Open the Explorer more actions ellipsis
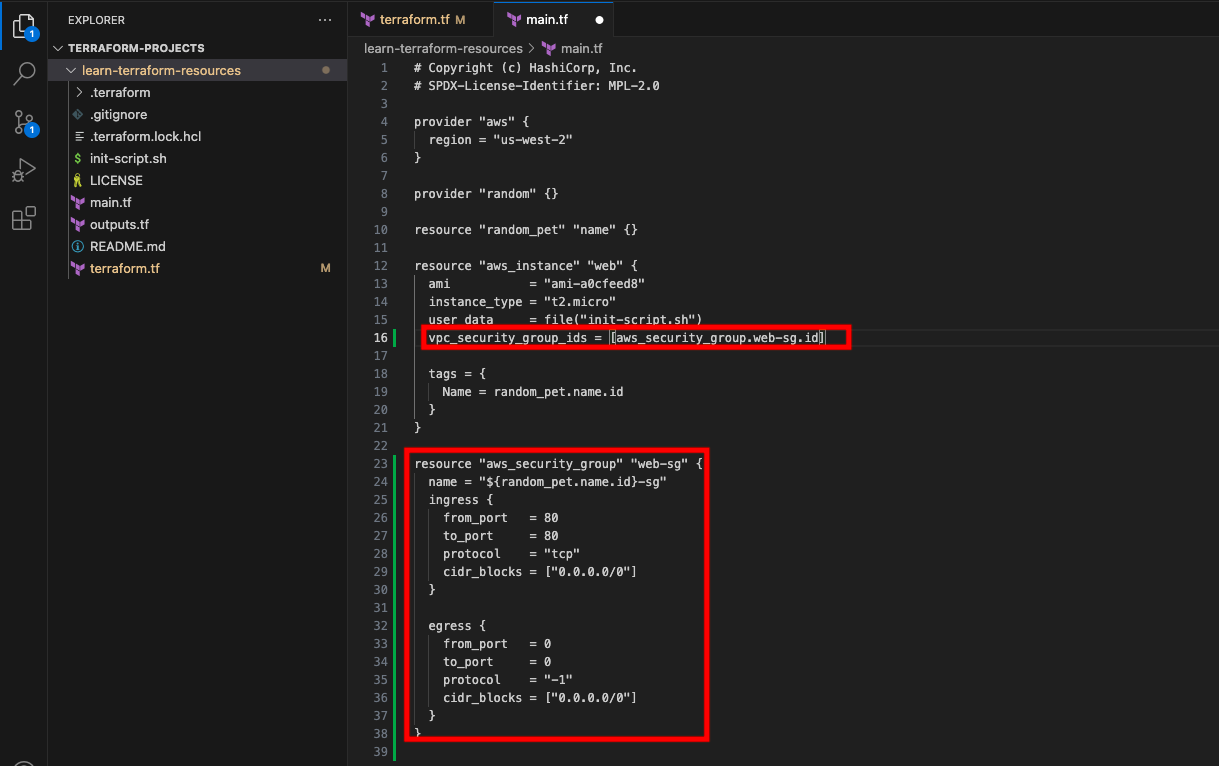 click(x=324, y=20)
